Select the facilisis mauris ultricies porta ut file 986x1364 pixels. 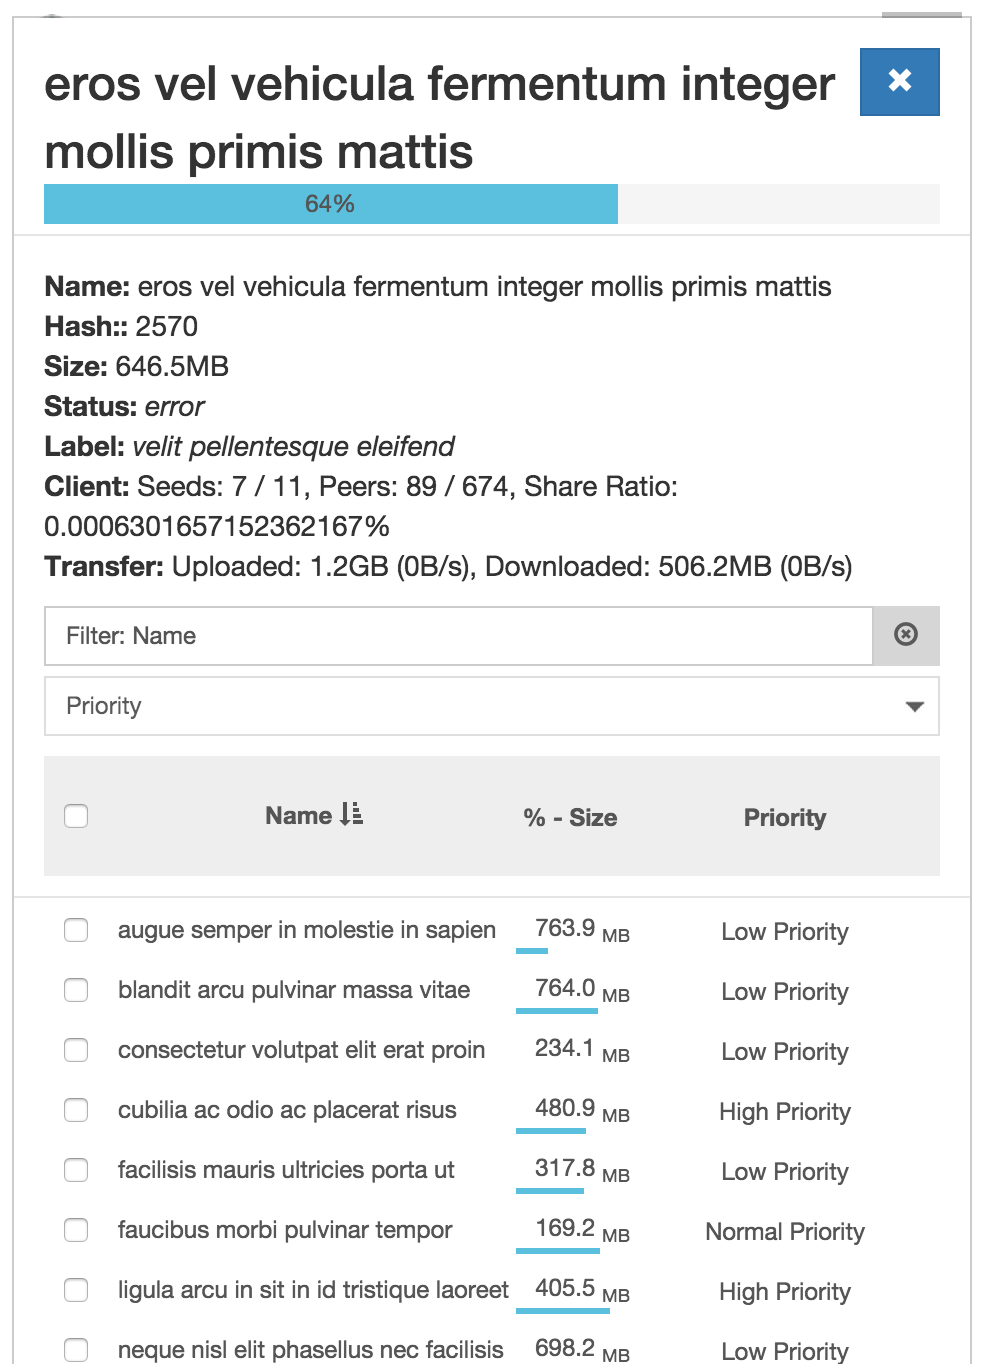point(286,1170)
